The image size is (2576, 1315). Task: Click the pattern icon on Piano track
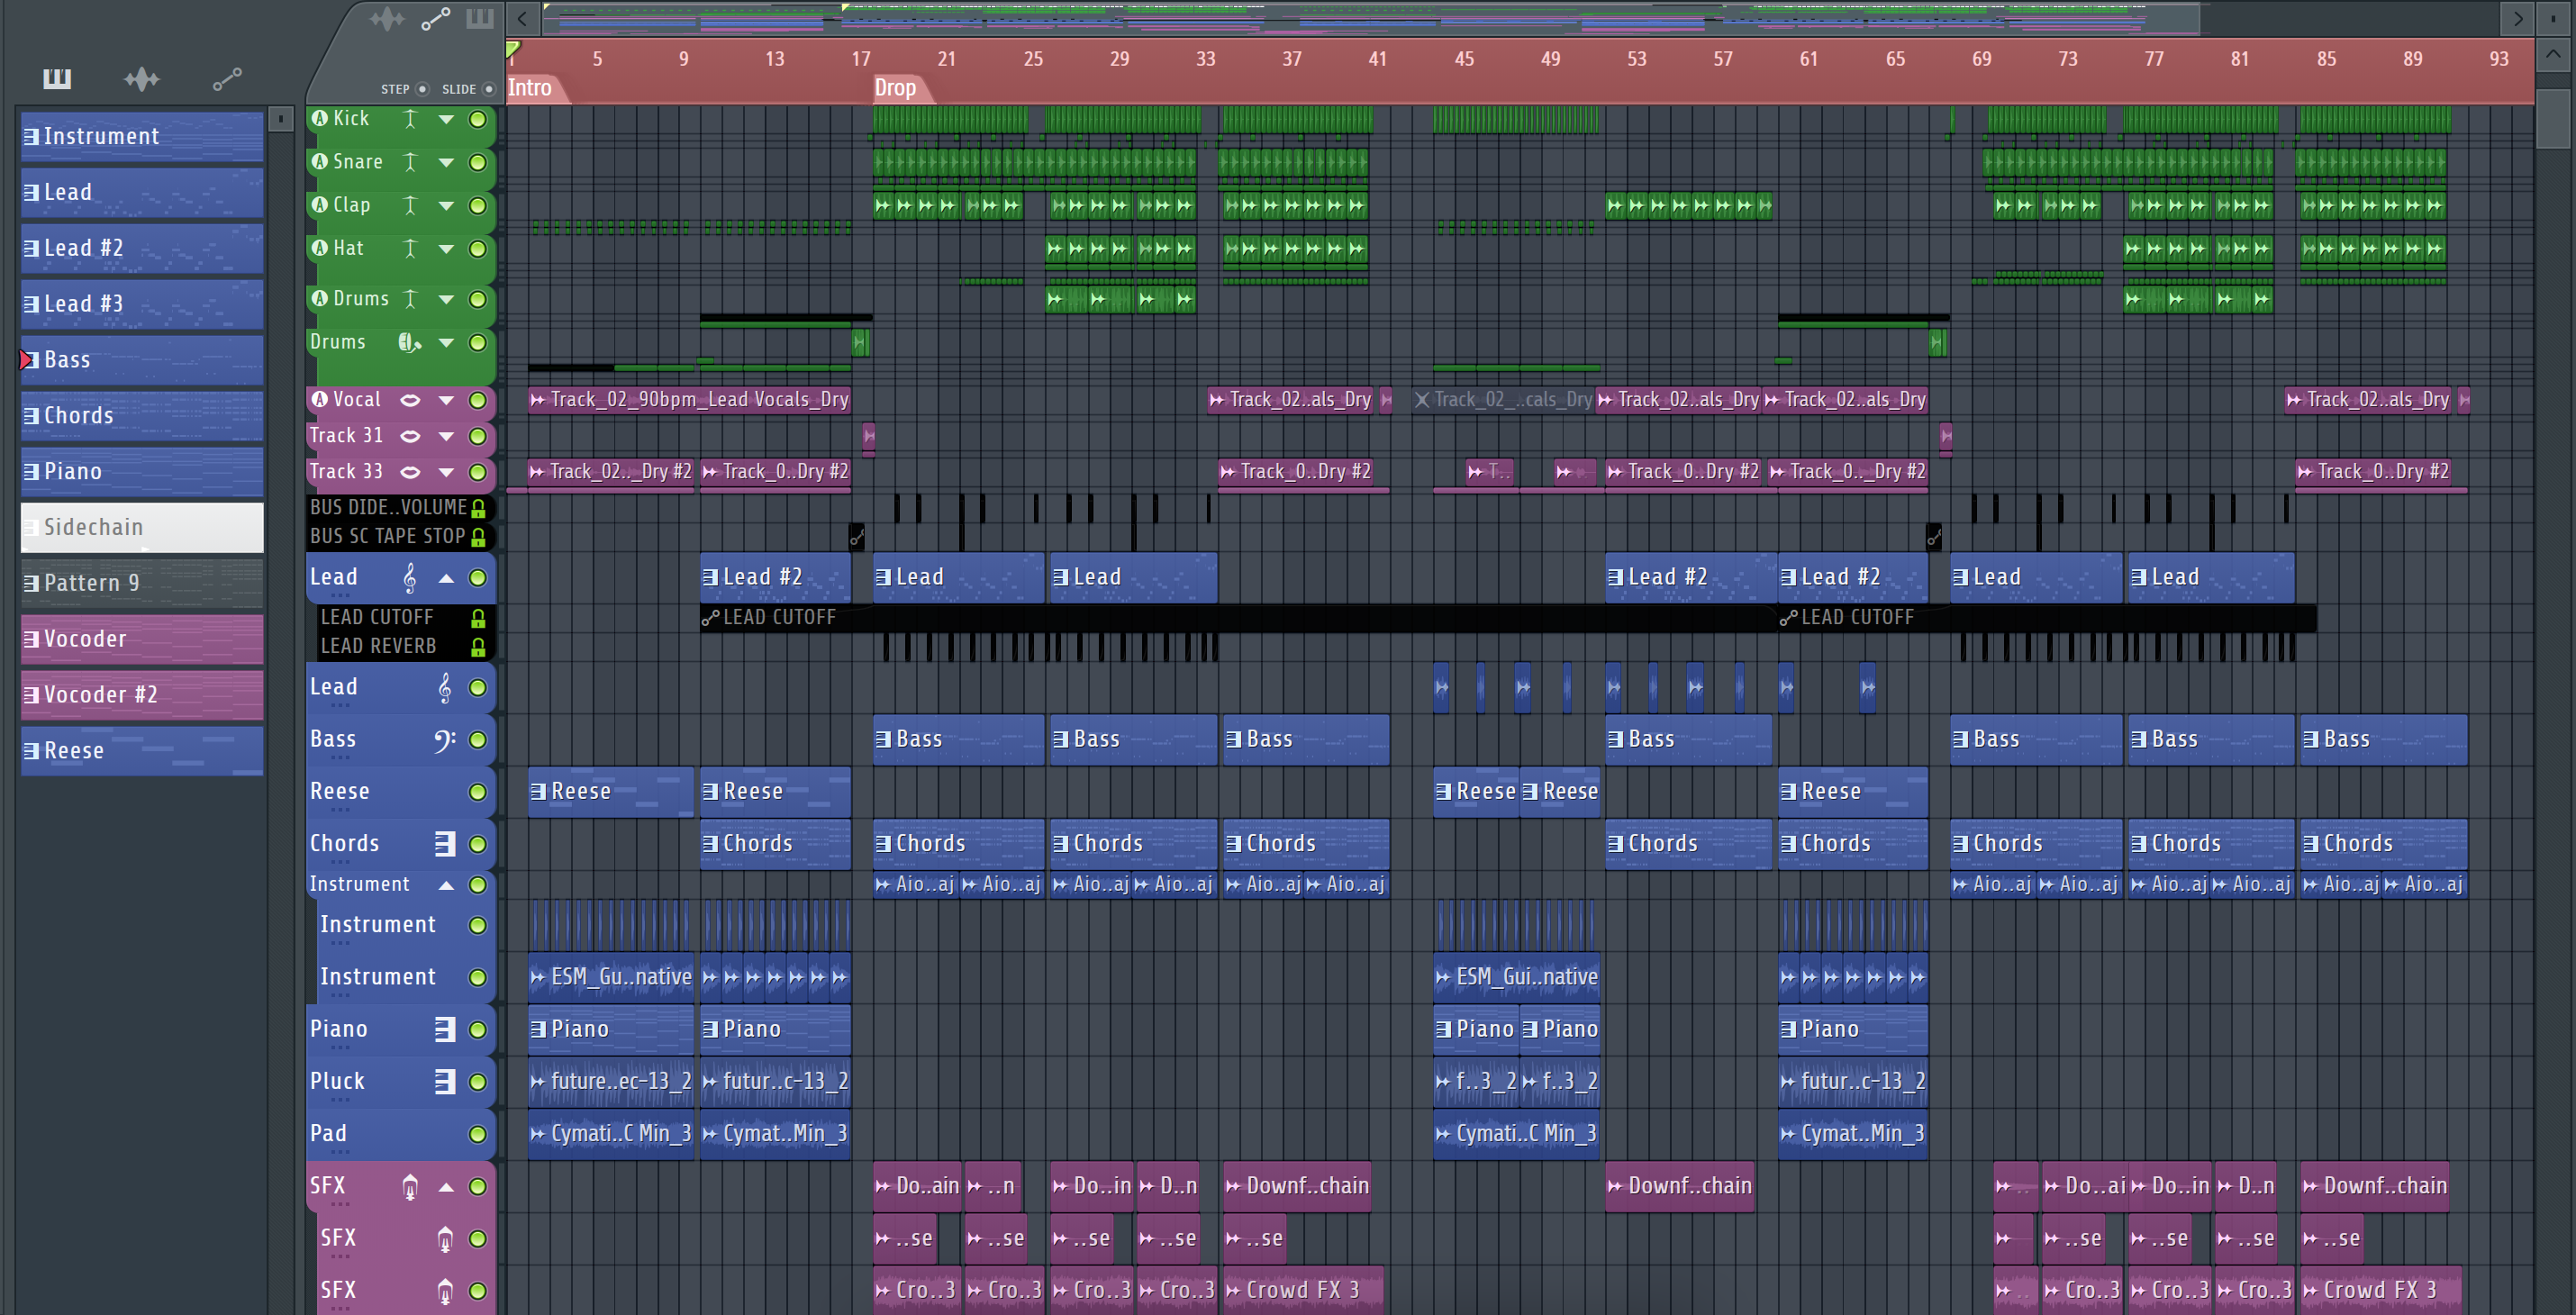pyautogui.click(x=445, y=1029)
